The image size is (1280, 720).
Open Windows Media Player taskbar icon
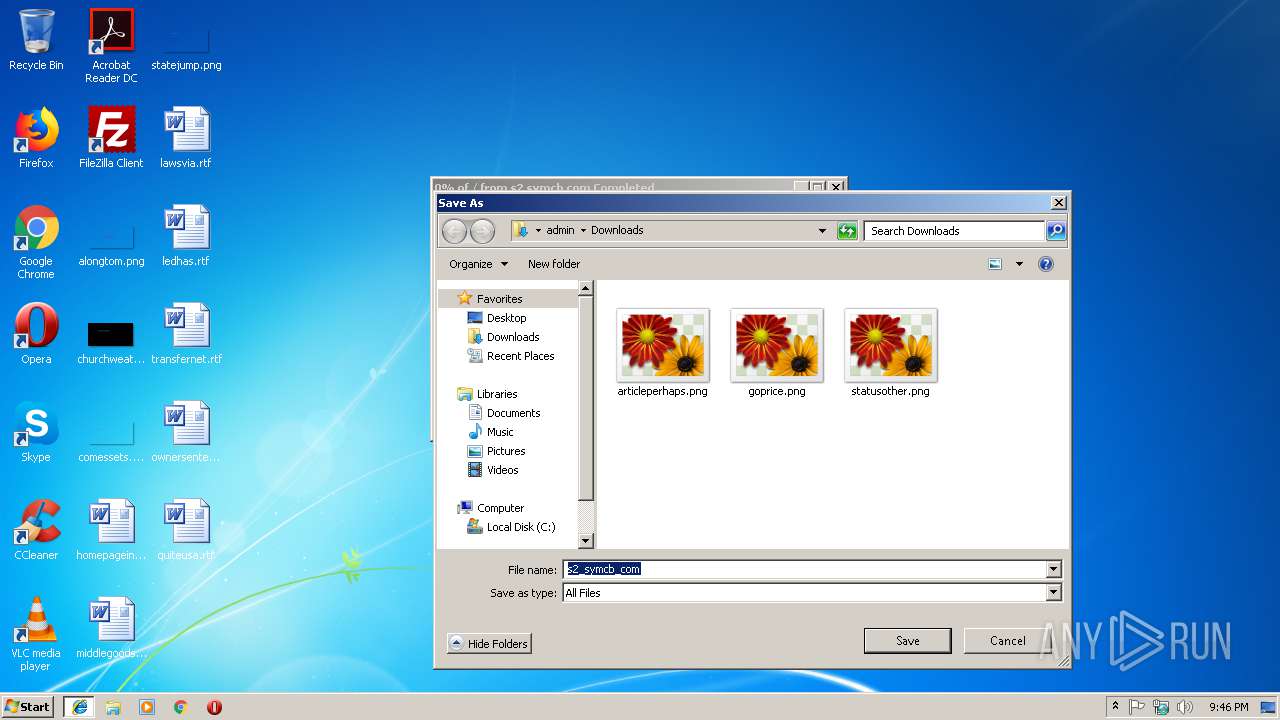tap(147, 707)
